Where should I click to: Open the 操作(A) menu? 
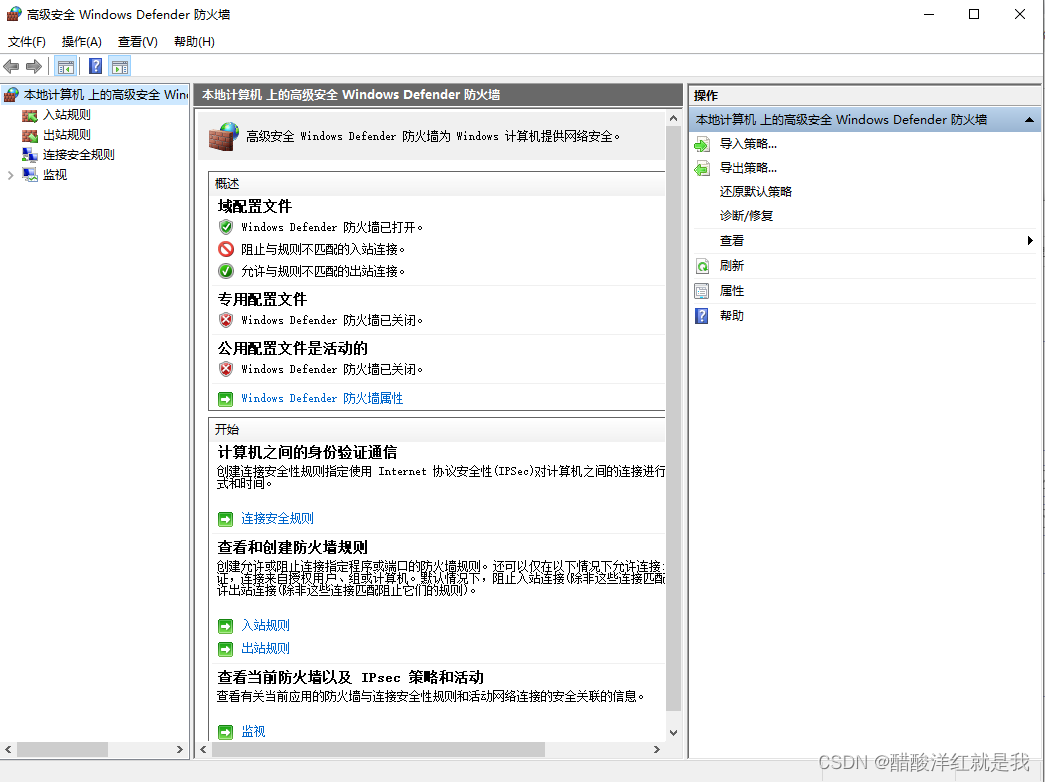[81, 41]
